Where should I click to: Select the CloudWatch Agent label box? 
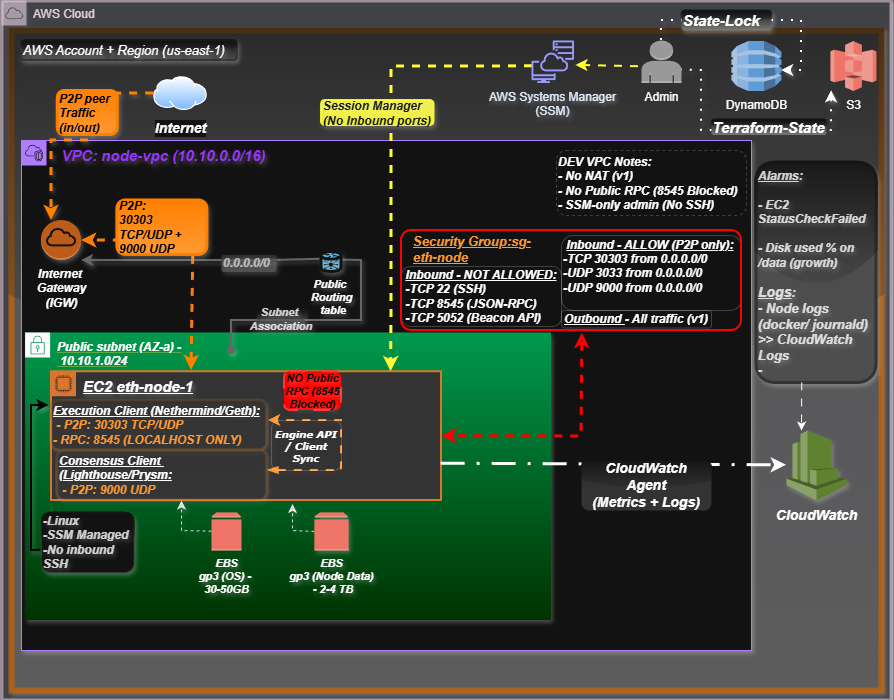coord(646,485)
